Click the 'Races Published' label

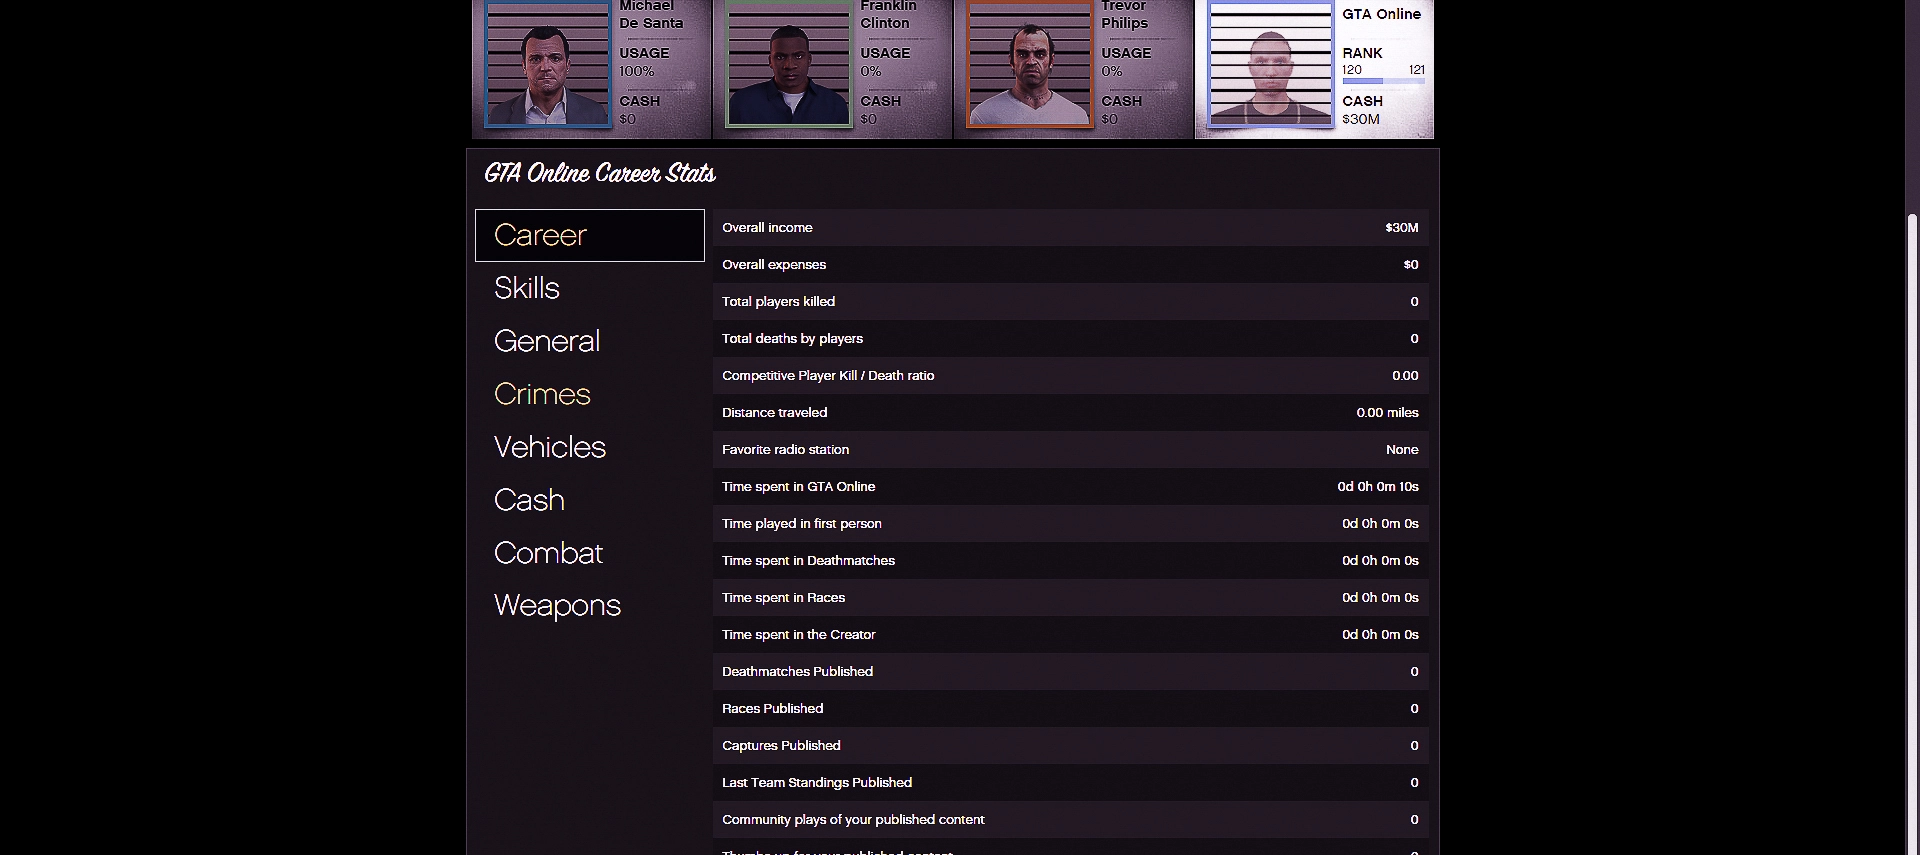point(772,709)
